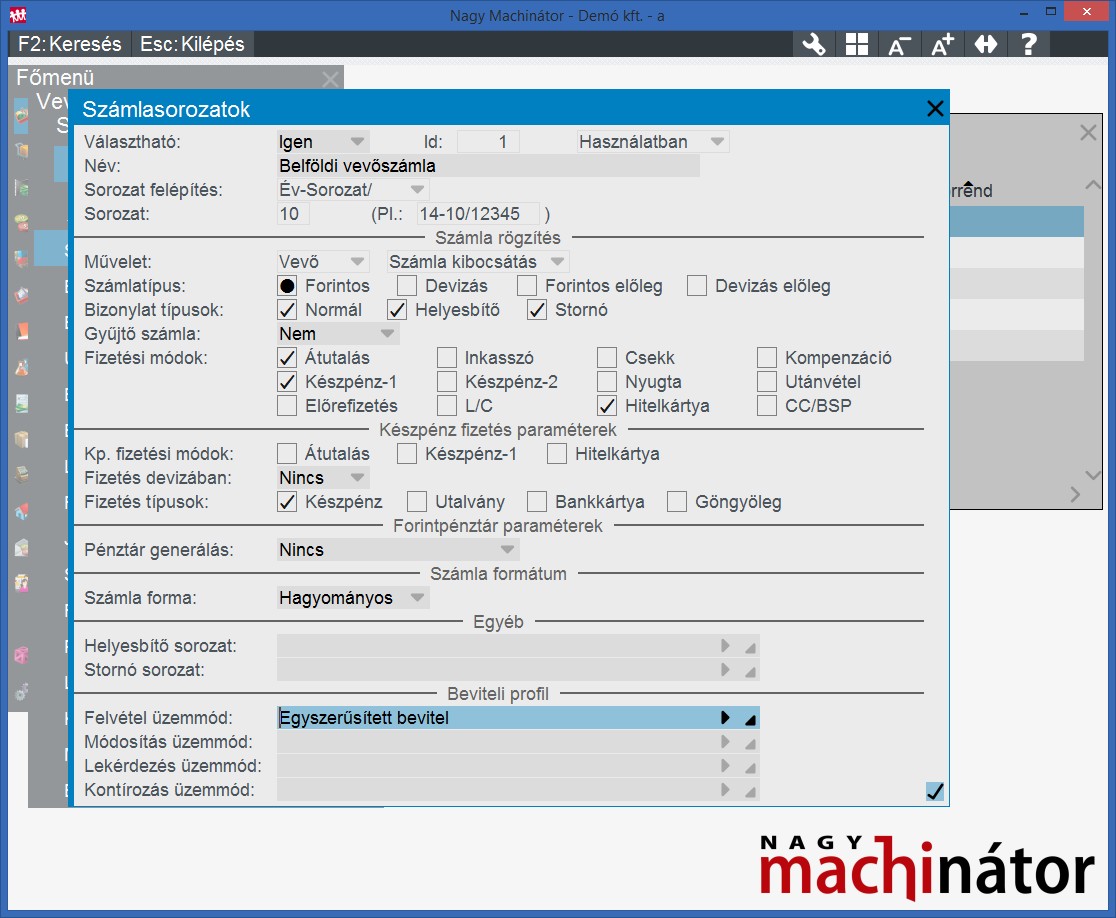Increase font size with A+ icon
Screen dimensions: 1116x918
coord(942,44)
